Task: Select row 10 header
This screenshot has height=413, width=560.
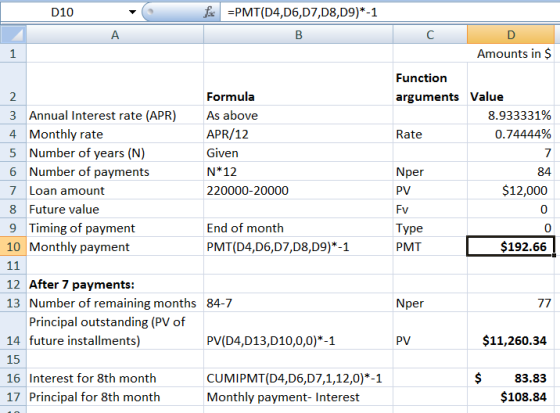Action: tap(13, 247)
